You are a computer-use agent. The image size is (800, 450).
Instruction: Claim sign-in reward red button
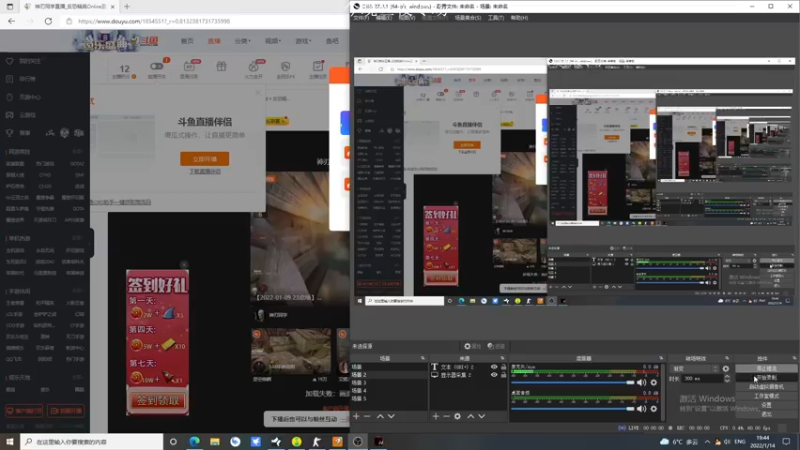[158, 401]
